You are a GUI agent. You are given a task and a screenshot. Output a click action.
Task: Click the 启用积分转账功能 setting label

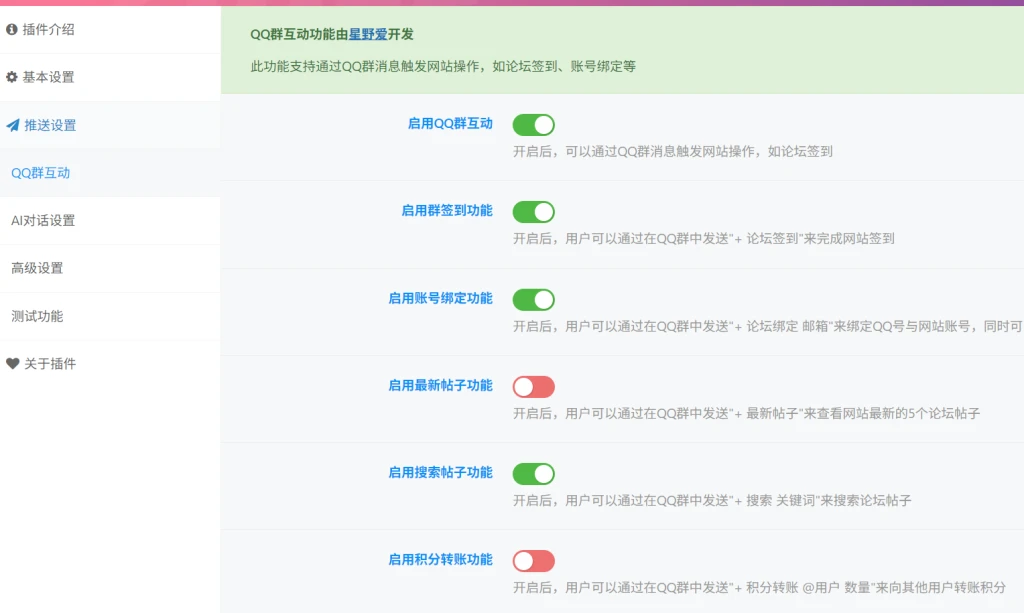440,560
